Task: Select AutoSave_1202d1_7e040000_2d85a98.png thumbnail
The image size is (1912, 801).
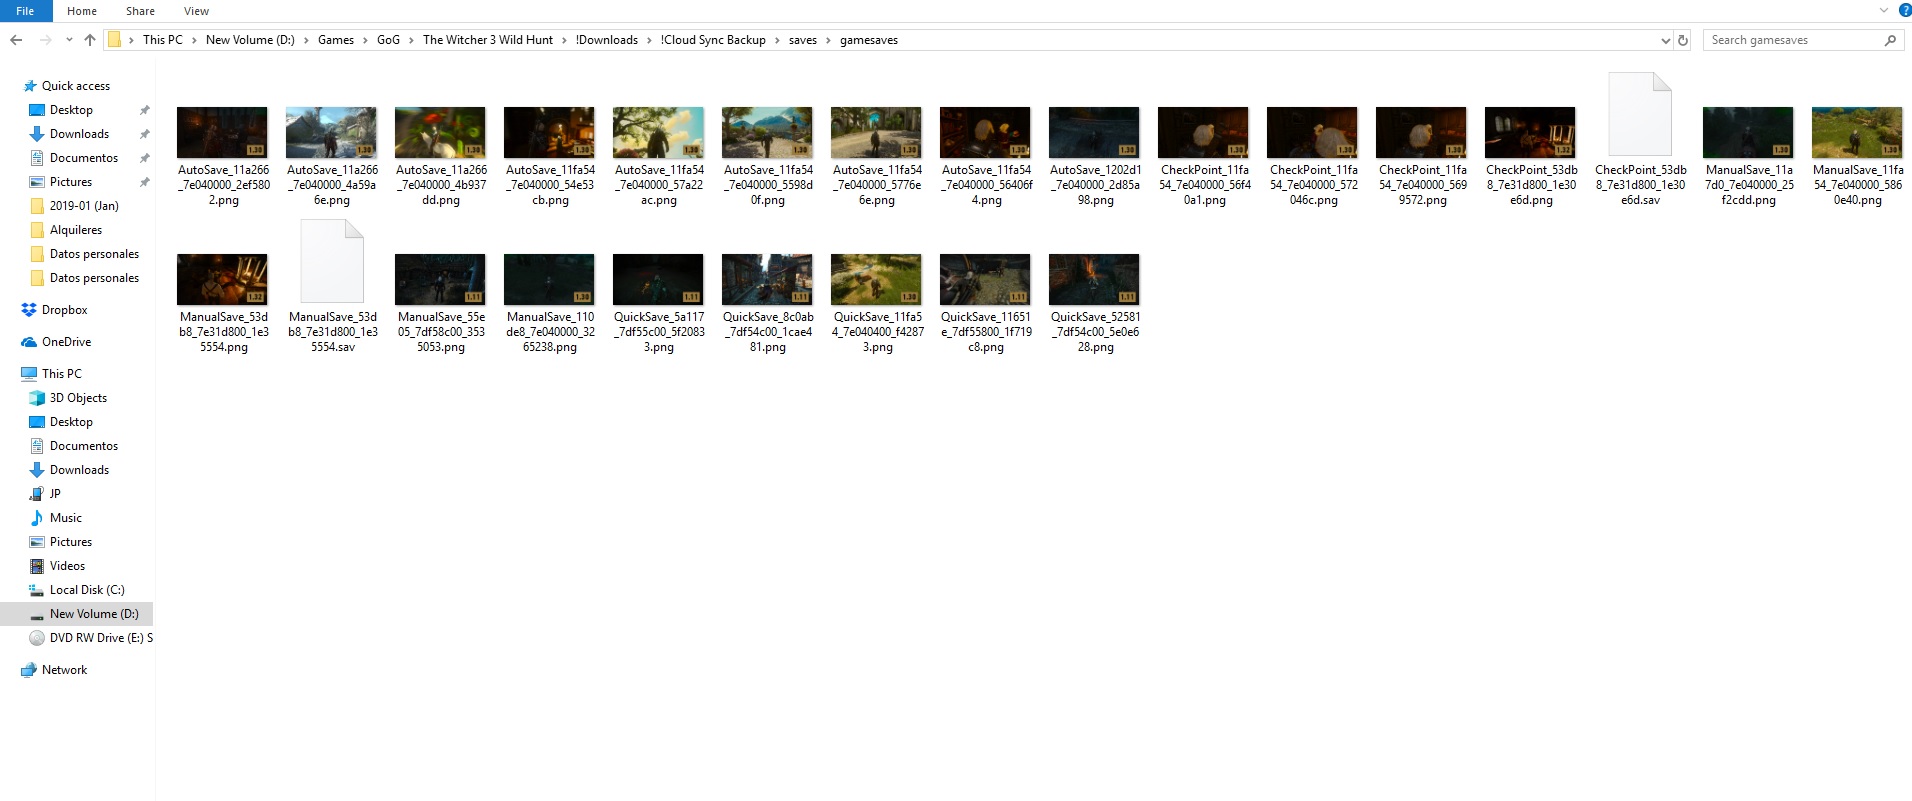Action: pos(1094,132)
